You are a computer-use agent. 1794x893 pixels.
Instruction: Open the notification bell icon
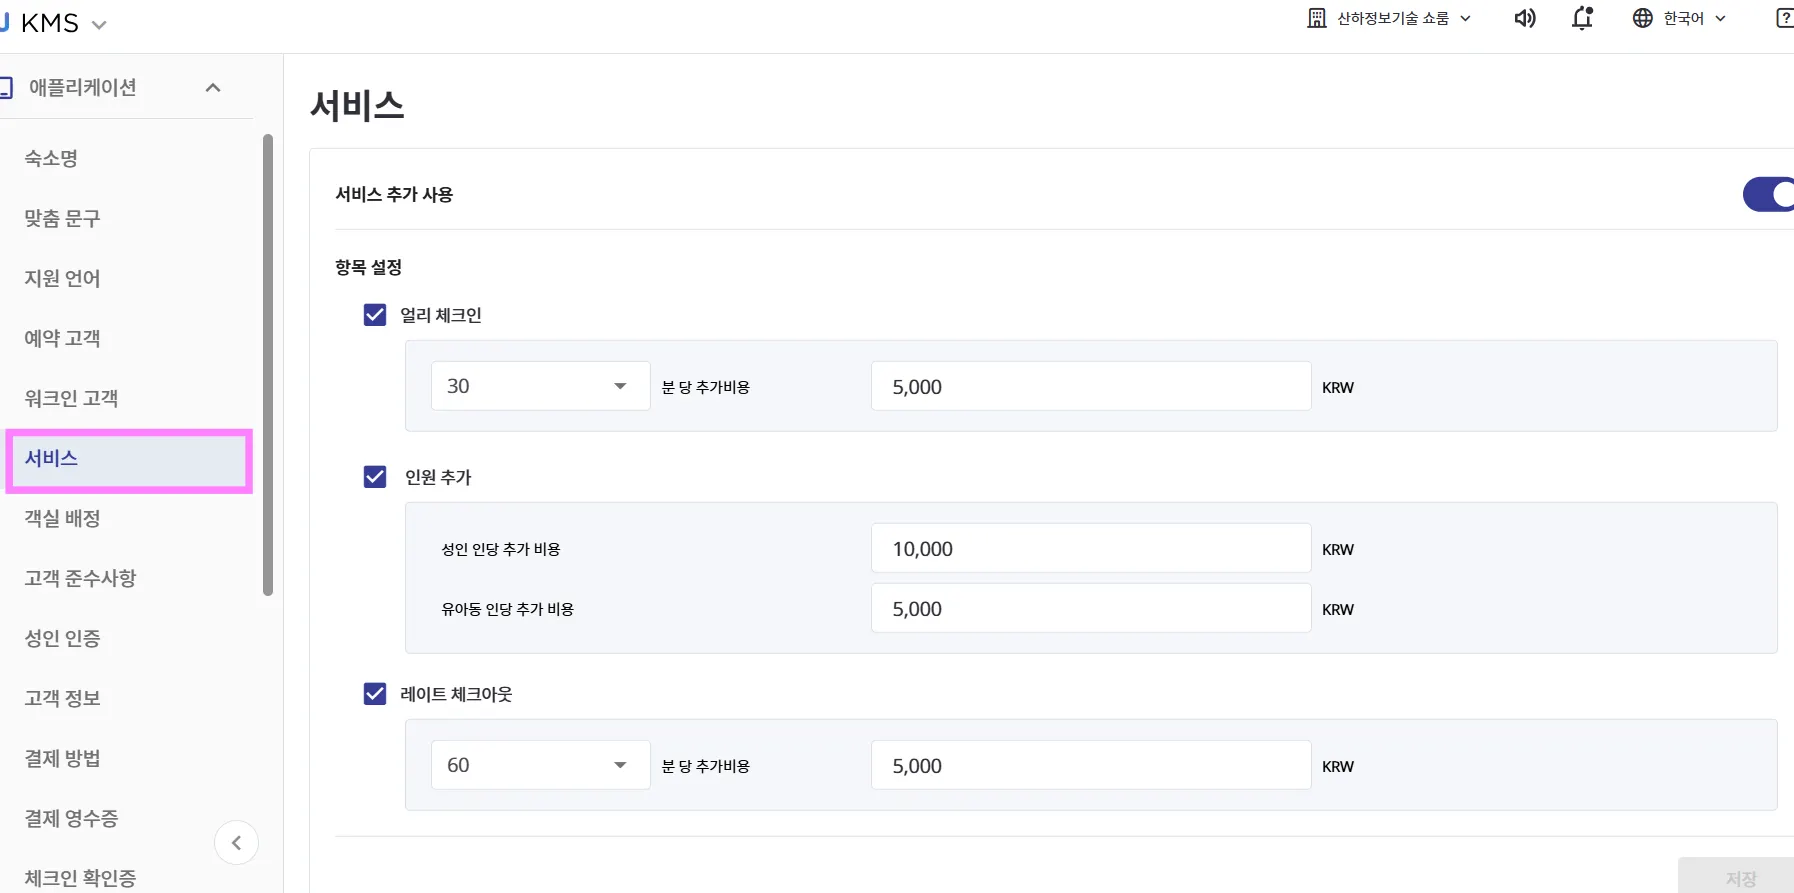pos(1582,19)
